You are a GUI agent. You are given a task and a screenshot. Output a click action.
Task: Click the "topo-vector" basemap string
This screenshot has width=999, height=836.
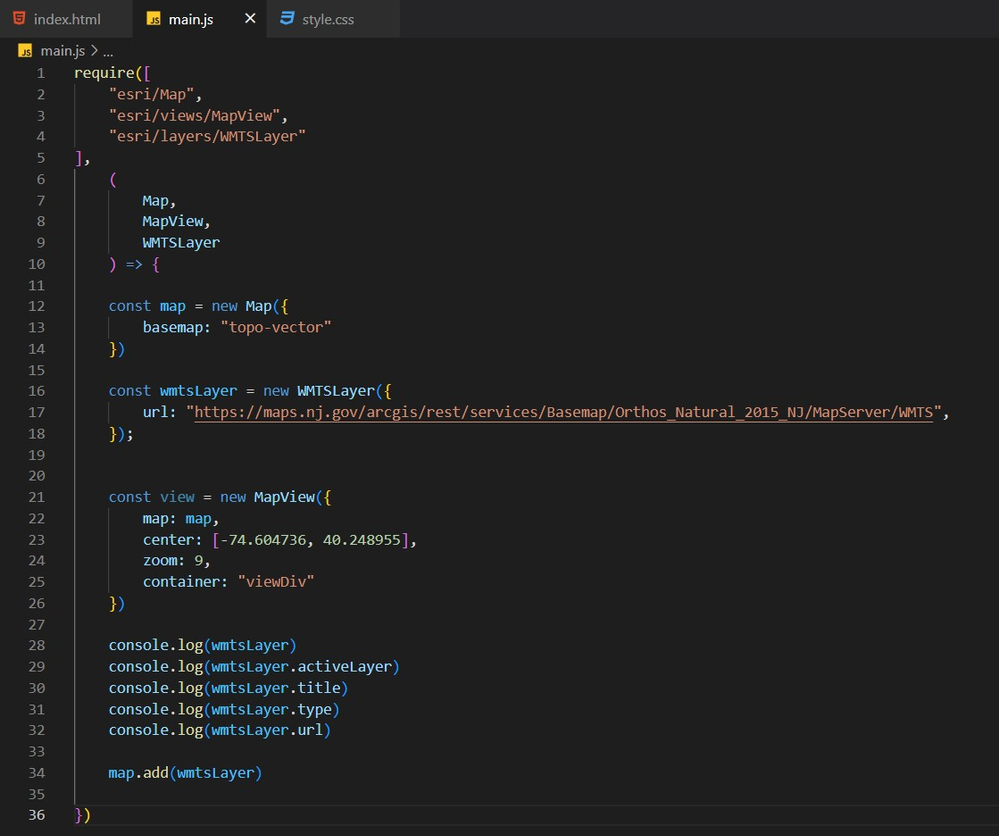tap(275, 327)
